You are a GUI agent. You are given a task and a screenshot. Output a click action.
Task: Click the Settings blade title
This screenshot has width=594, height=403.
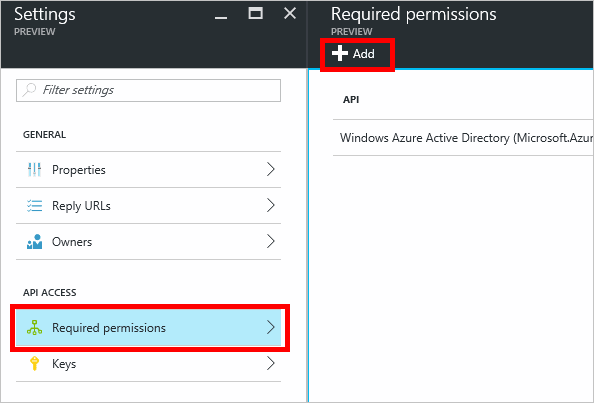(45, 15)
